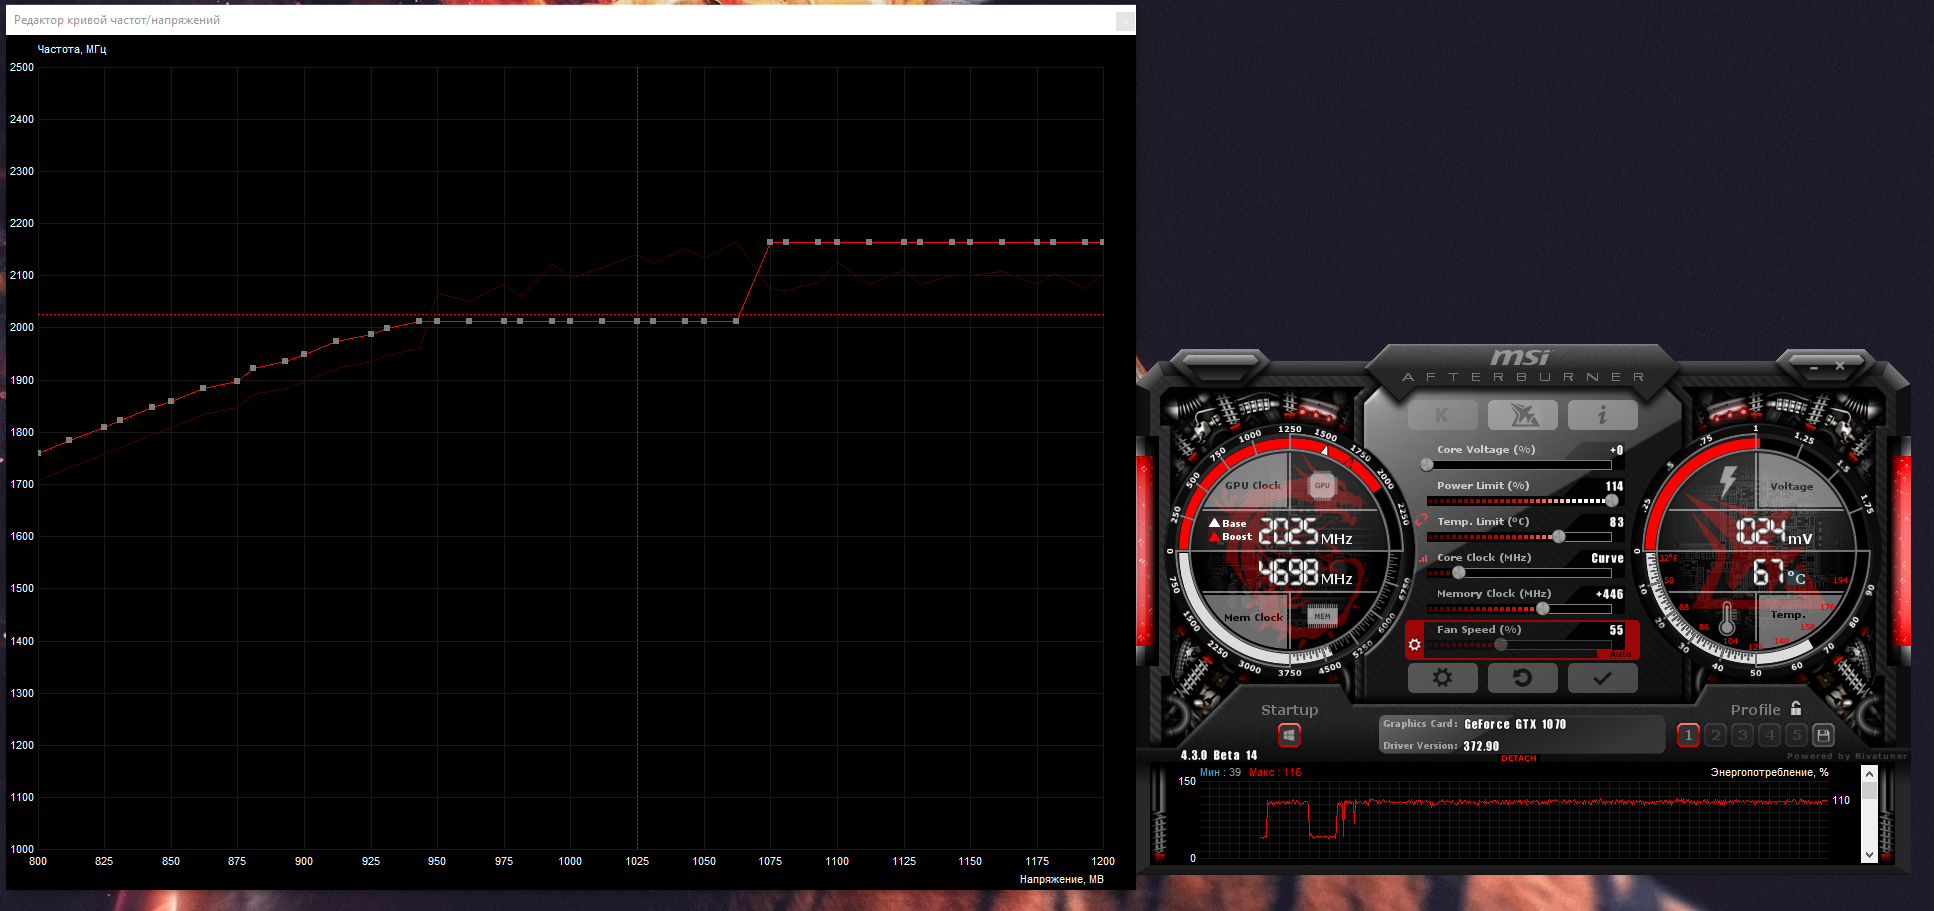
Task: Toggle the Windows Startup button
Action: point(1289,735)
